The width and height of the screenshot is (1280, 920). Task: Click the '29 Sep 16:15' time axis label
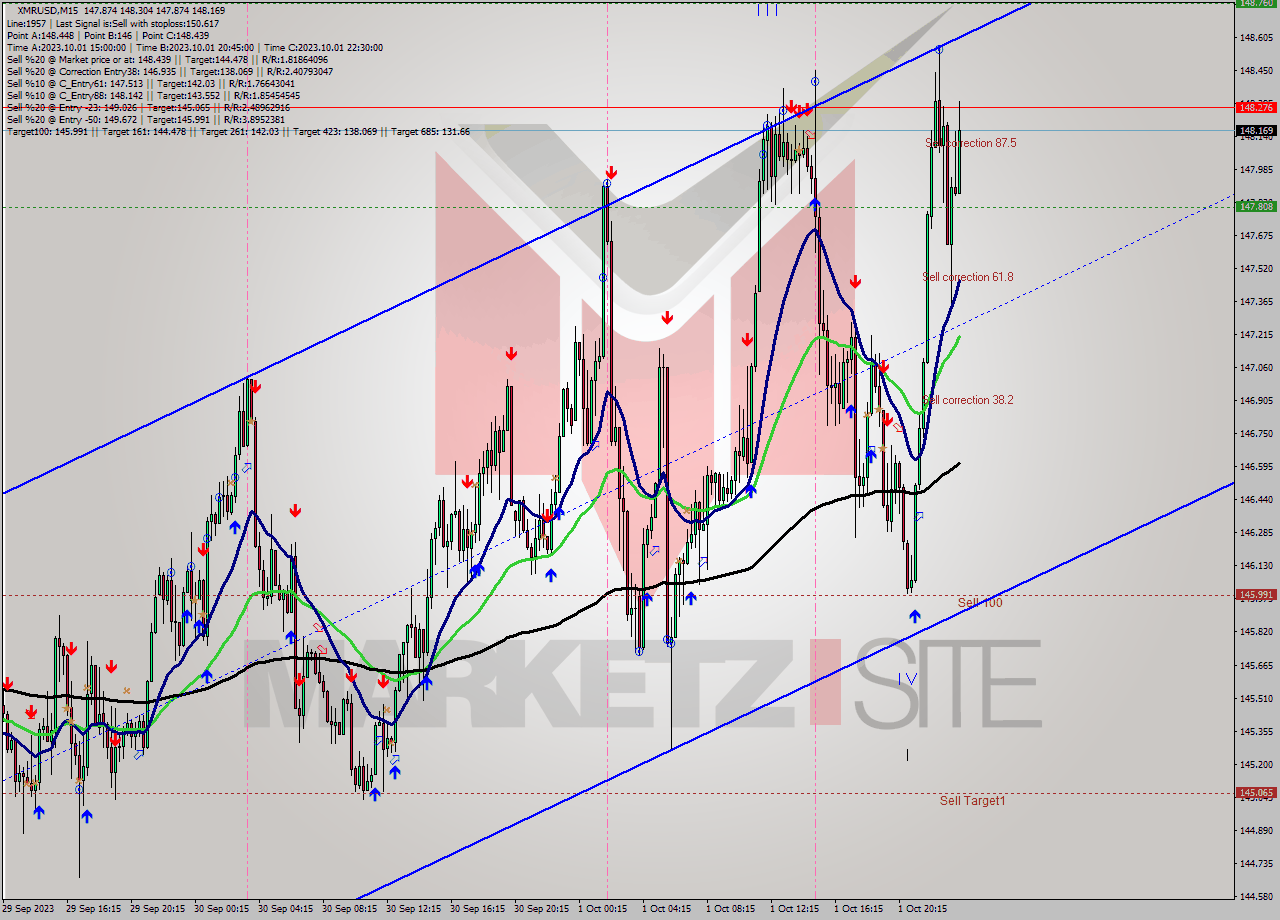click(x=93, y=909)
